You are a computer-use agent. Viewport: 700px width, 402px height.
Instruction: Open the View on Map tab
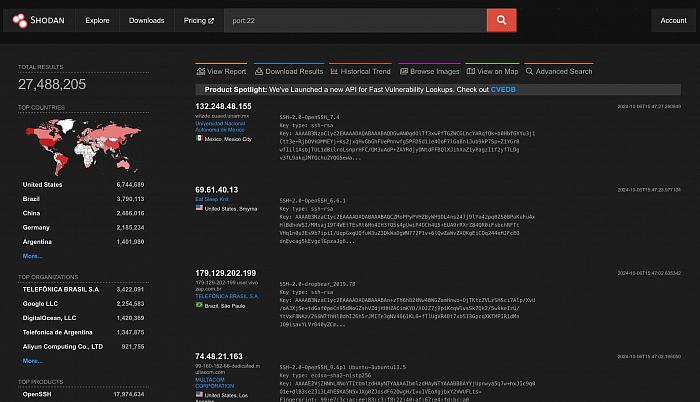(492, 71)
